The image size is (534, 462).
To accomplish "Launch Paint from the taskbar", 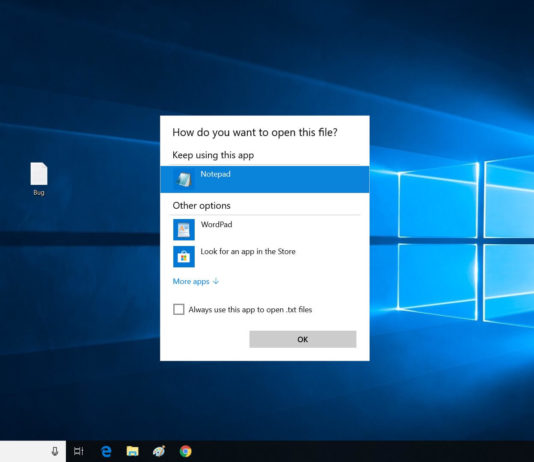I will click(x=159, y=451).
